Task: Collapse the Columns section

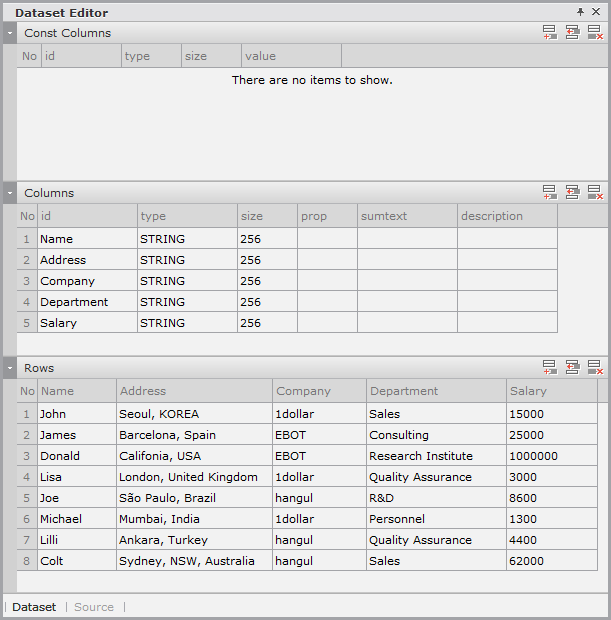Action: tap(10, 193)
